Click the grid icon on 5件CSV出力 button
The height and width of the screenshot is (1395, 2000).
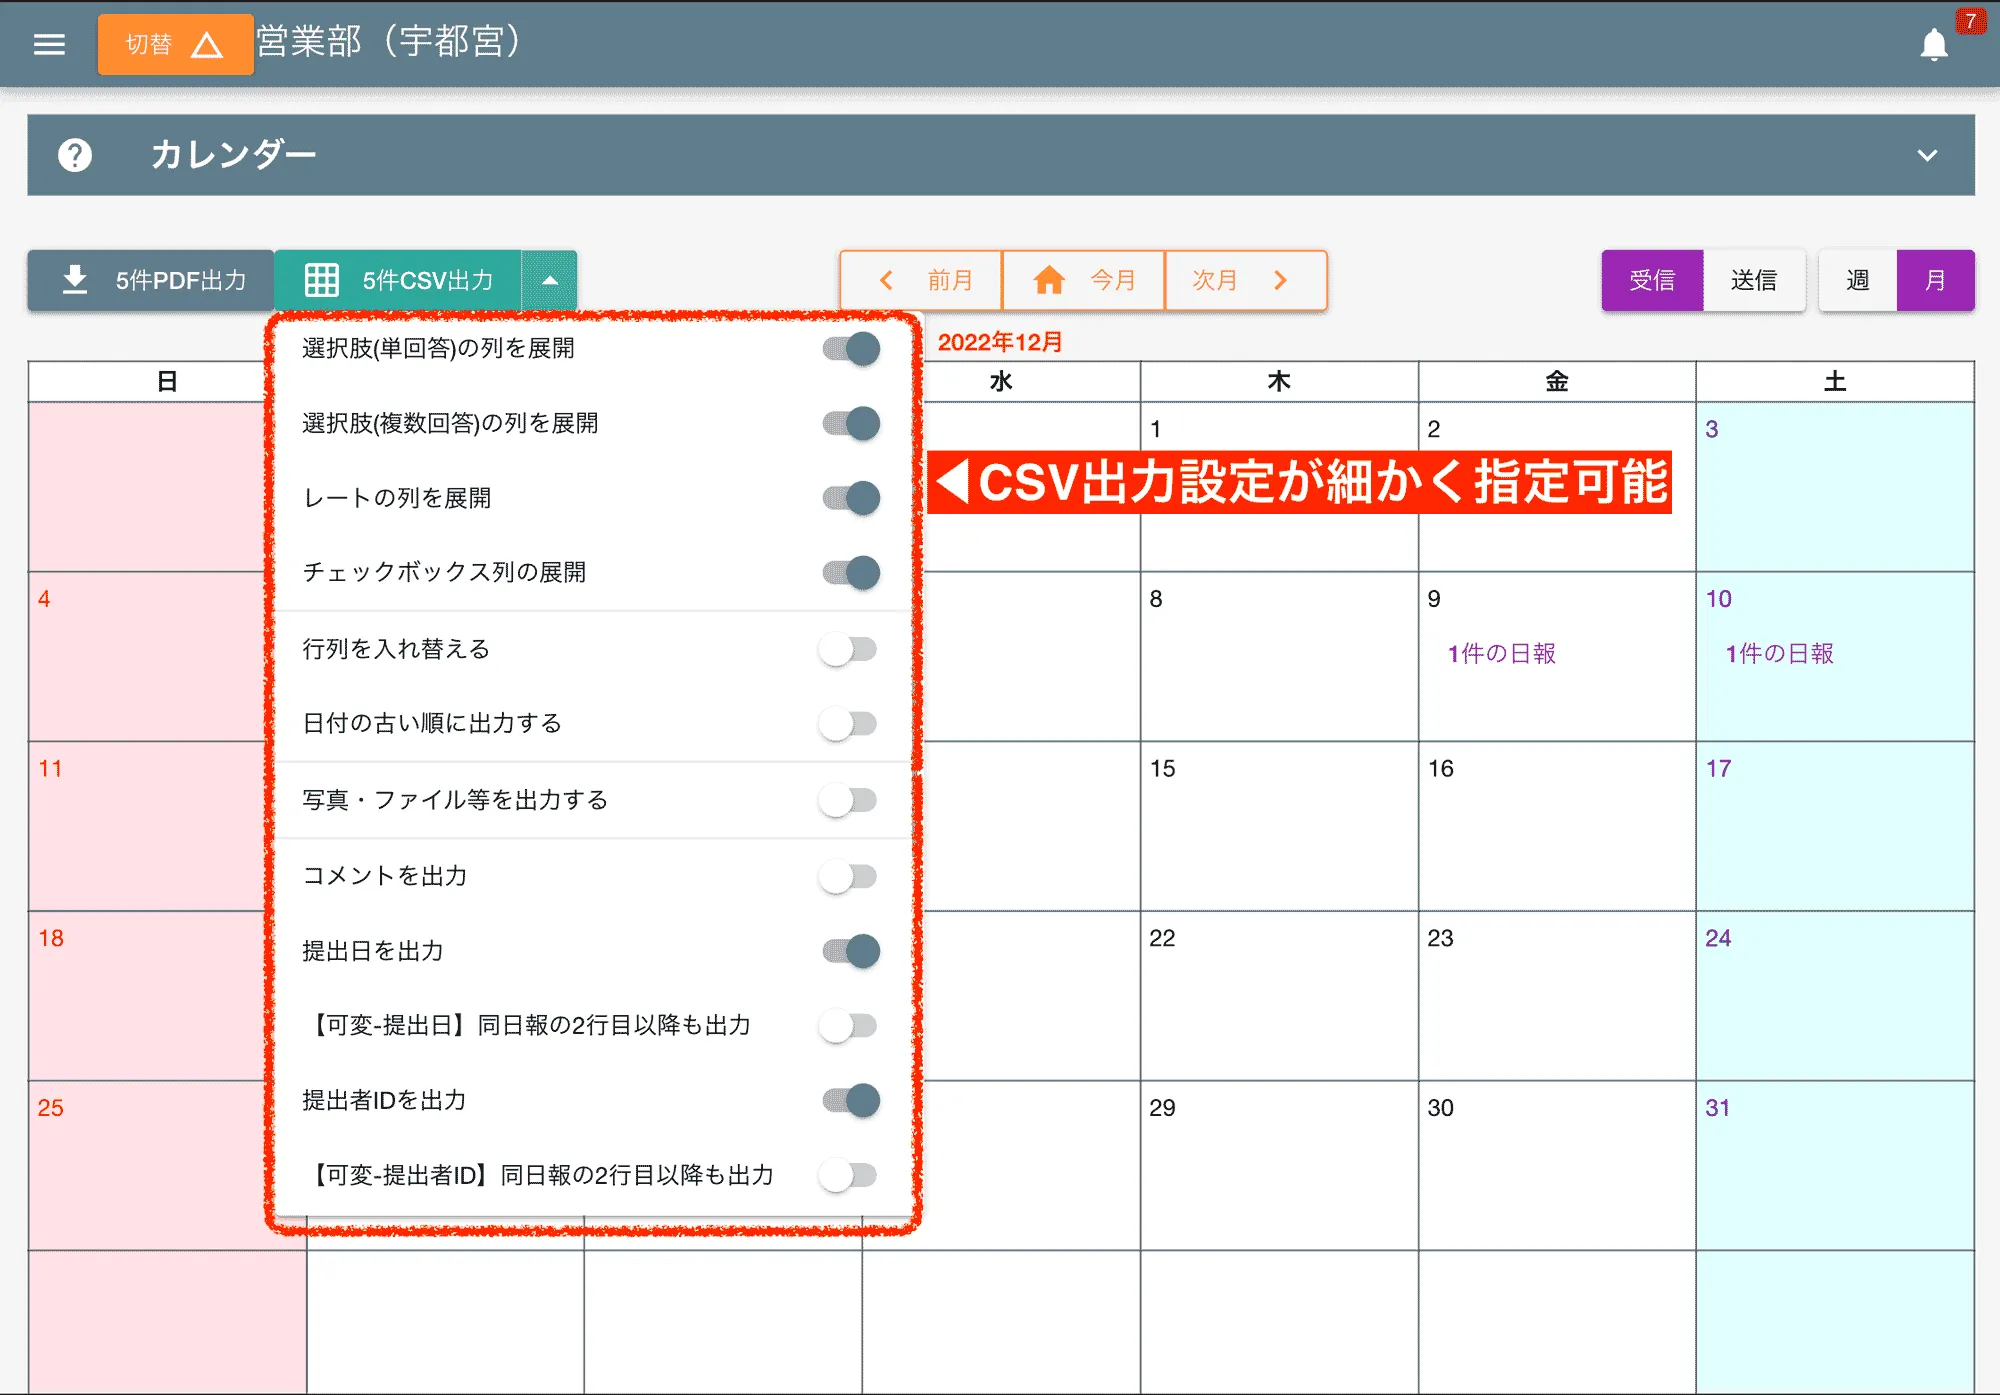322,280
